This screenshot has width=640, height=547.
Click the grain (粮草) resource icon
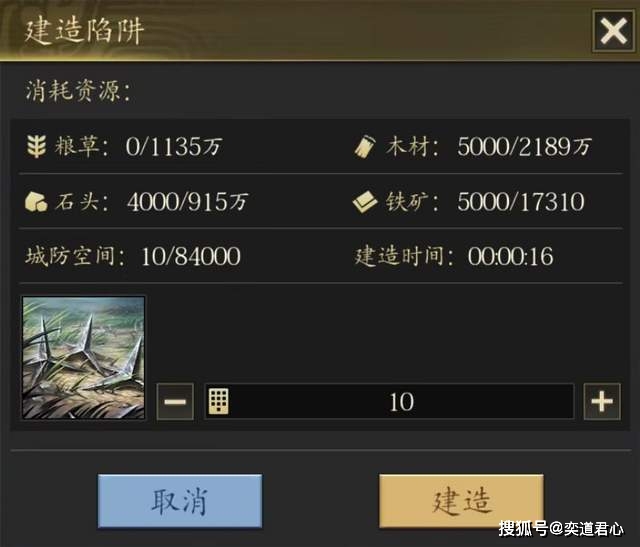click(x=36, y=147)
